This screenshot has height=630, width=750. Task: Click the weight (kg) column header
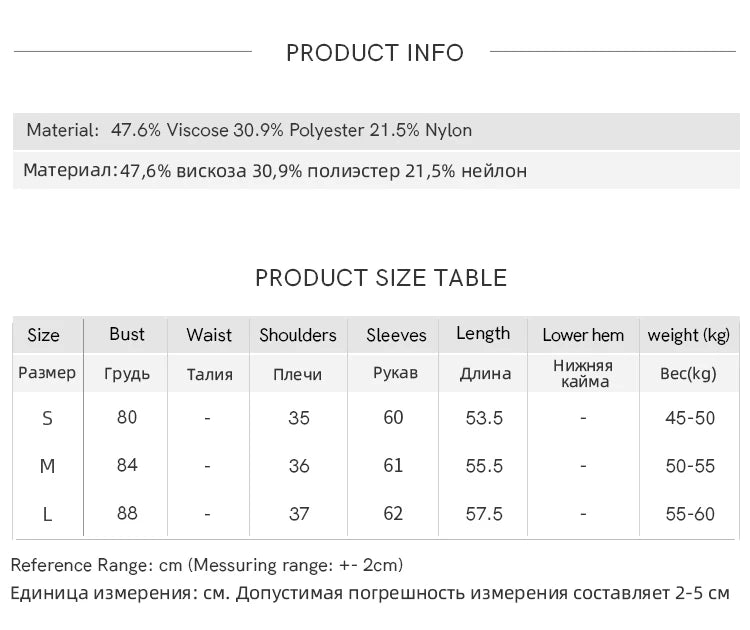click(689, 335)
